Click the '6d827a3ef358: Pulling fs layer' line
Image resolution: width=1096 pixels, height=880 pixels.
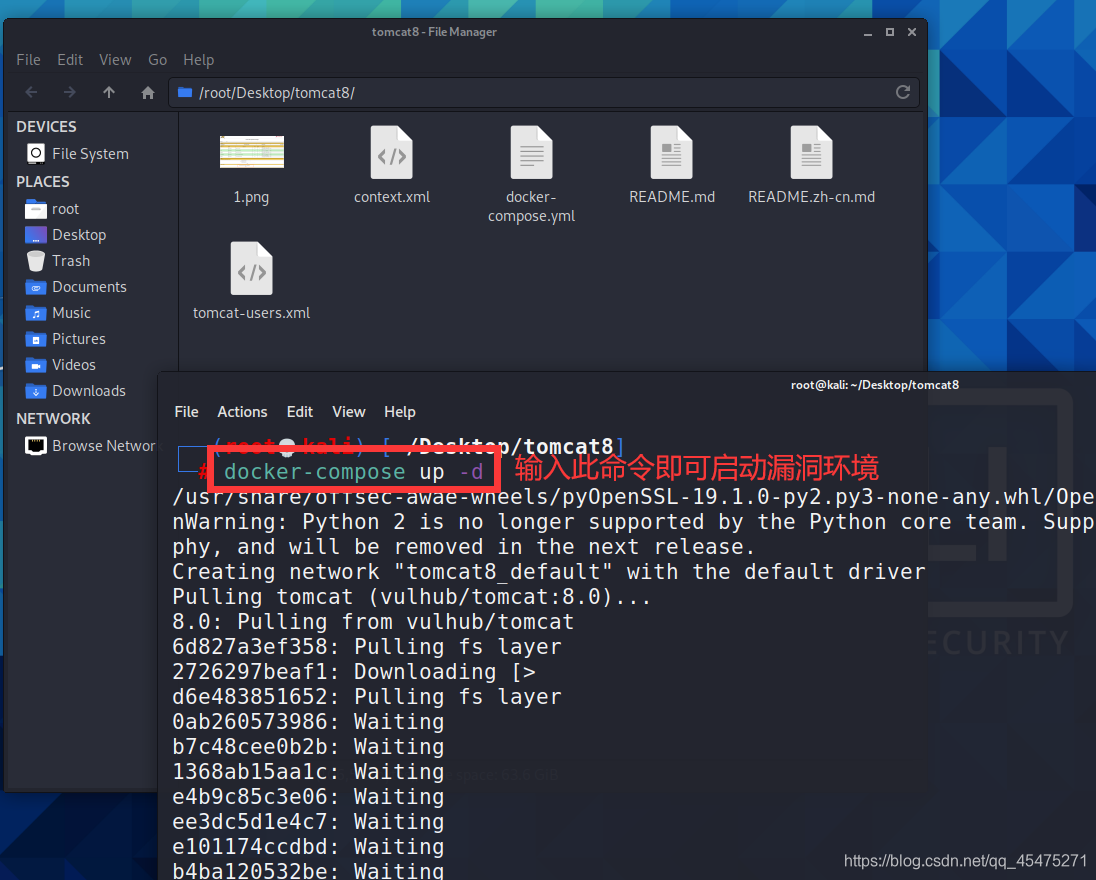(366, 646)
